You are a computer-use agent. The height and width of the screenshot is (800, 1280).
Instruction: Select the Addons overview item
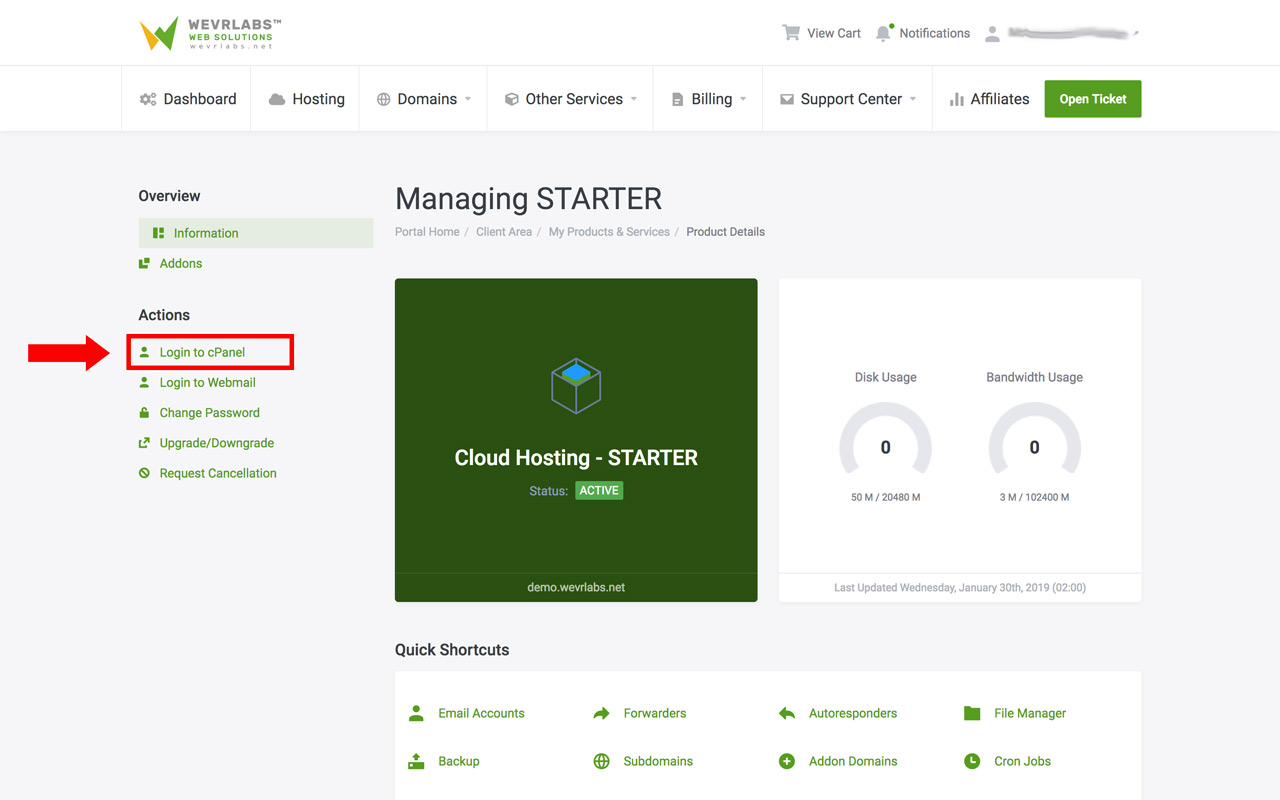(x=181, y=263)
